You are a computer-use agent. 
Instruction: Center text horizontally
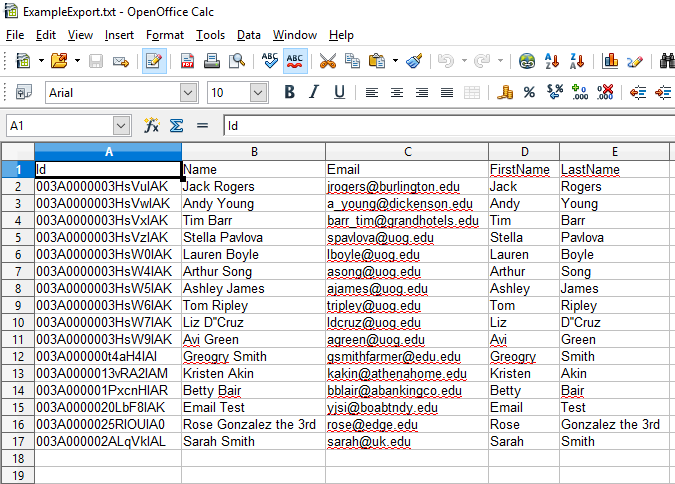[397, 93]
